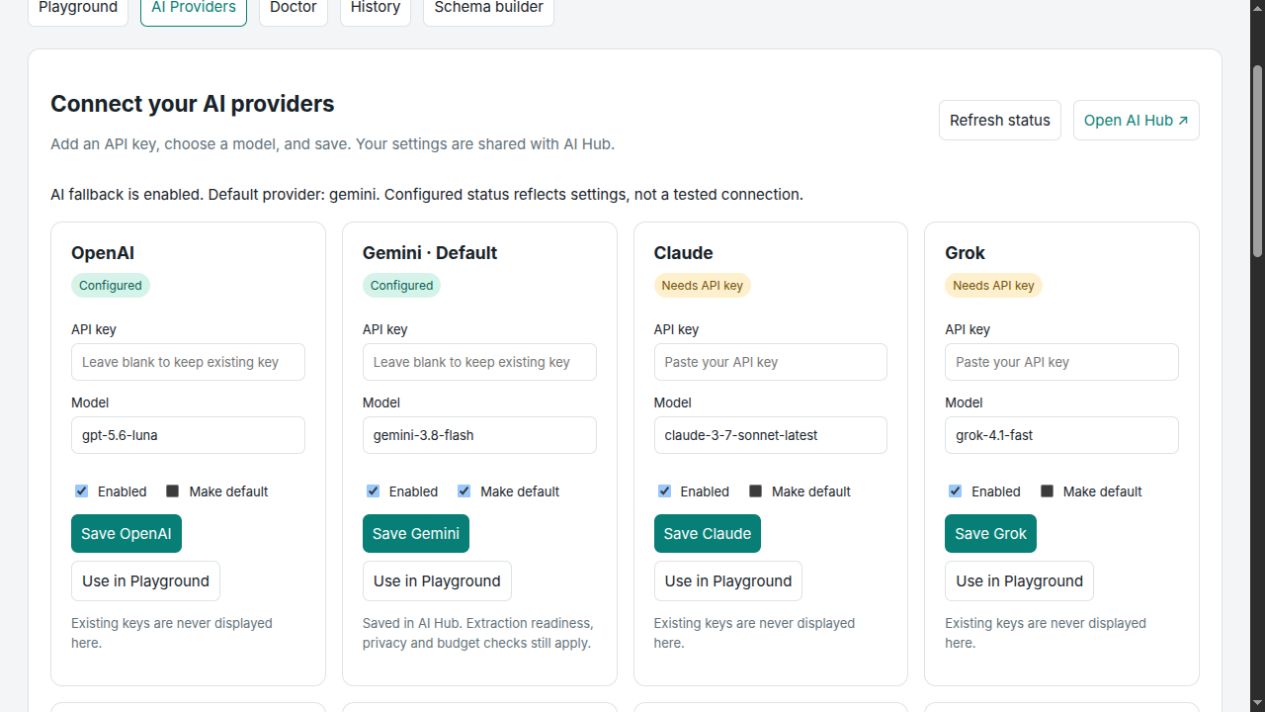The height and width of the screenshot is (712, 1265).
Task: Click the Gemini Configured status badge
Action: pyautogui.click(x=401, y=285)
